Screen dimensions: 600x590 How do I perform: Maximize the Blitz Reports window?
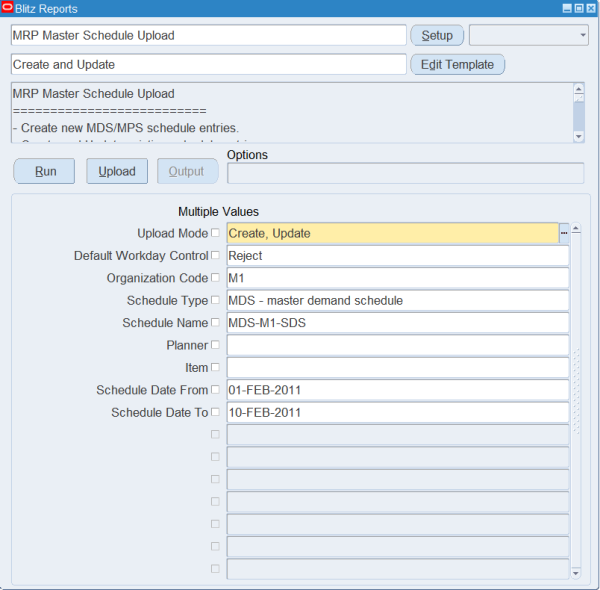579,8
